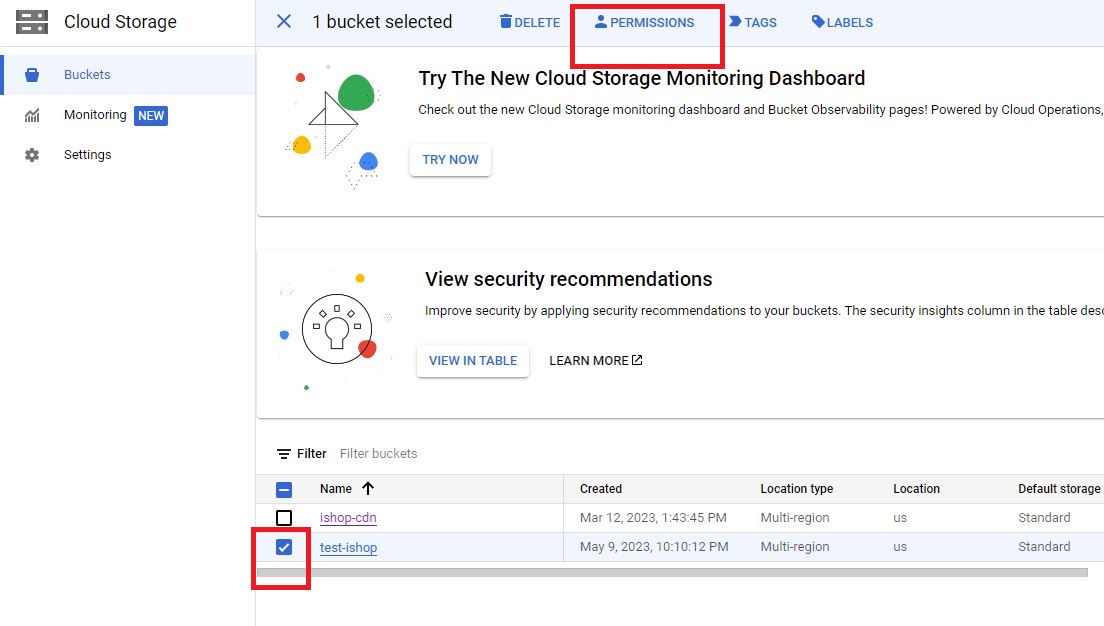
Task: Click the TRY NOW button
Action: tap(450, 160)
